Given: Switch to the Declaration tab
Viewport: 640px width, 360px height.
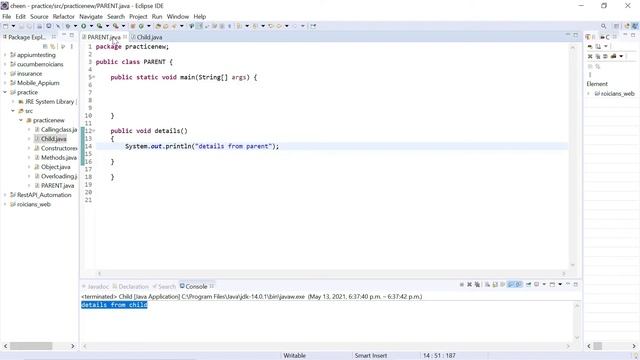Looking at the screenshot, I should (131, 287).
